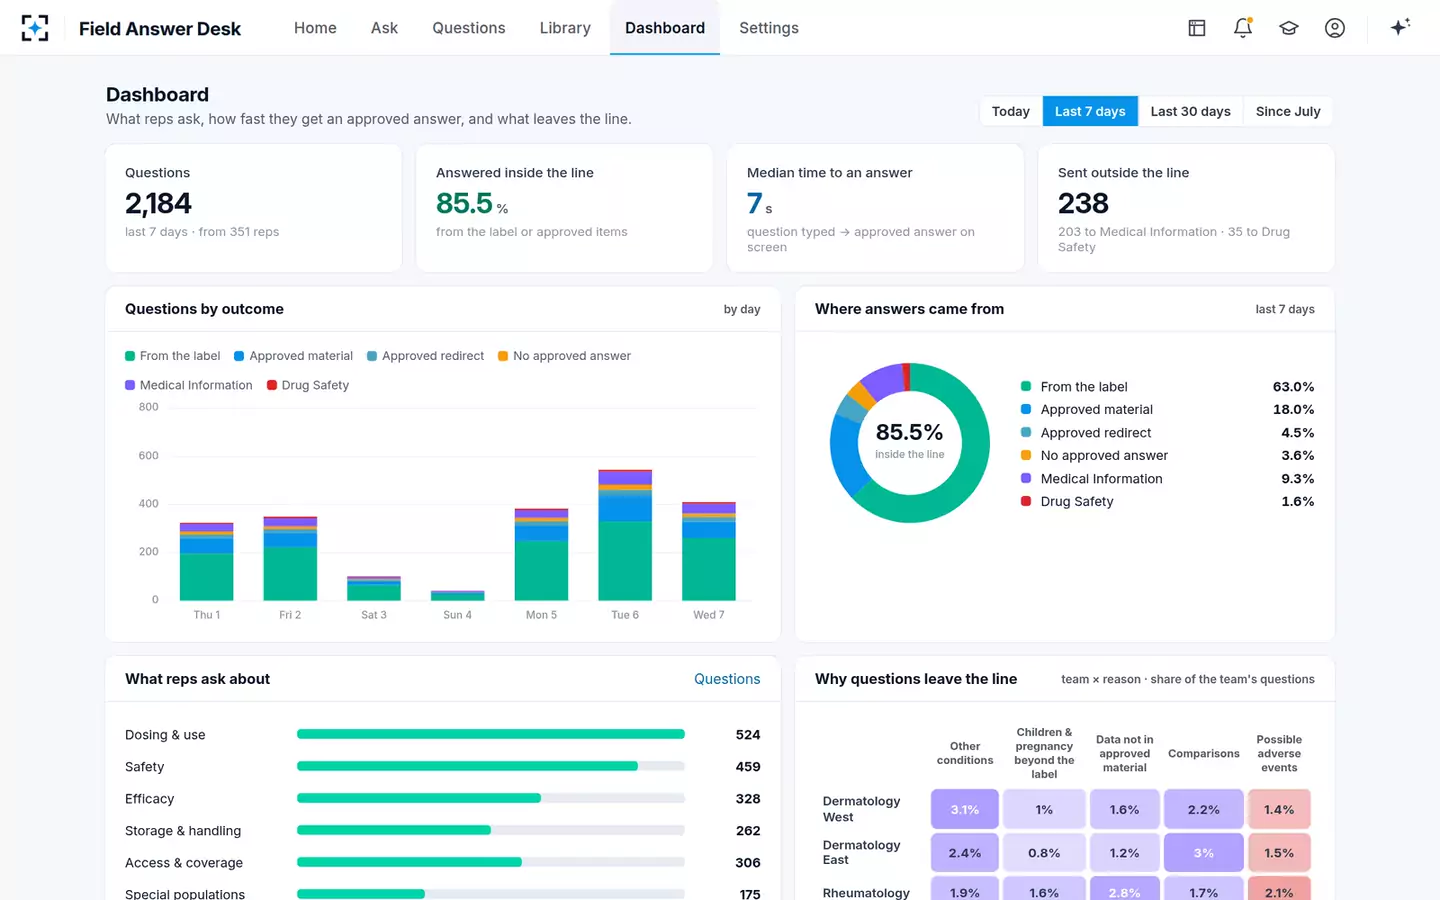Open the notifications bell
Image resolution: width=1440 pixels, height=900 pixels.
click(x=1243, y=28)
